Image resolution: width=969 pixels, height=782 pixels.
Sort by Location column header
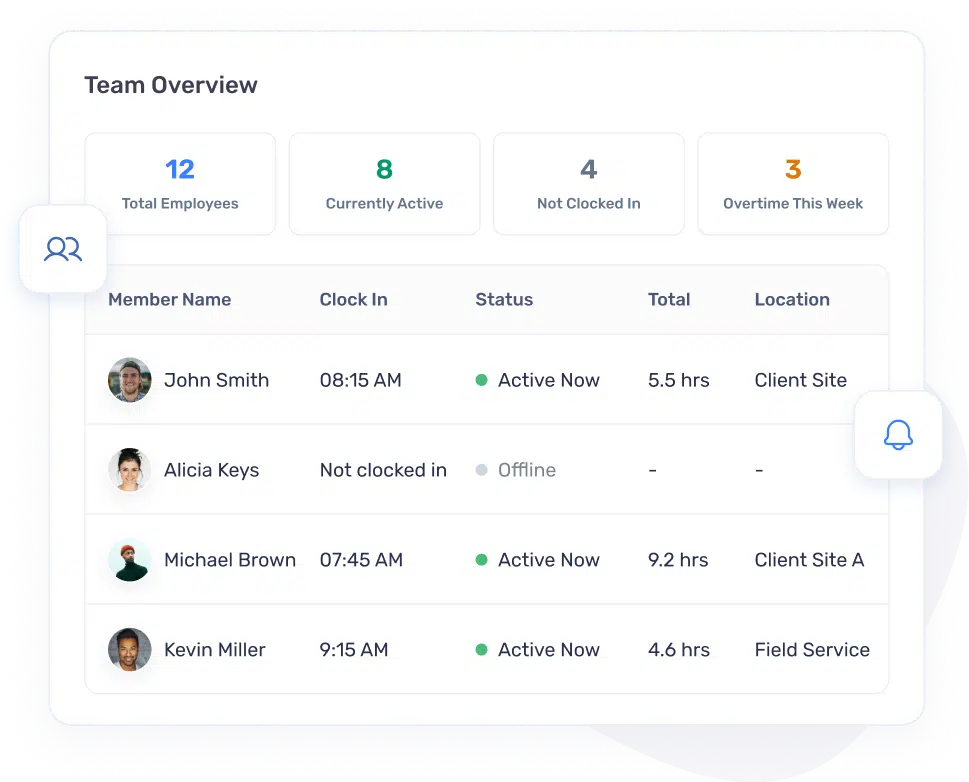coord(792,299)
